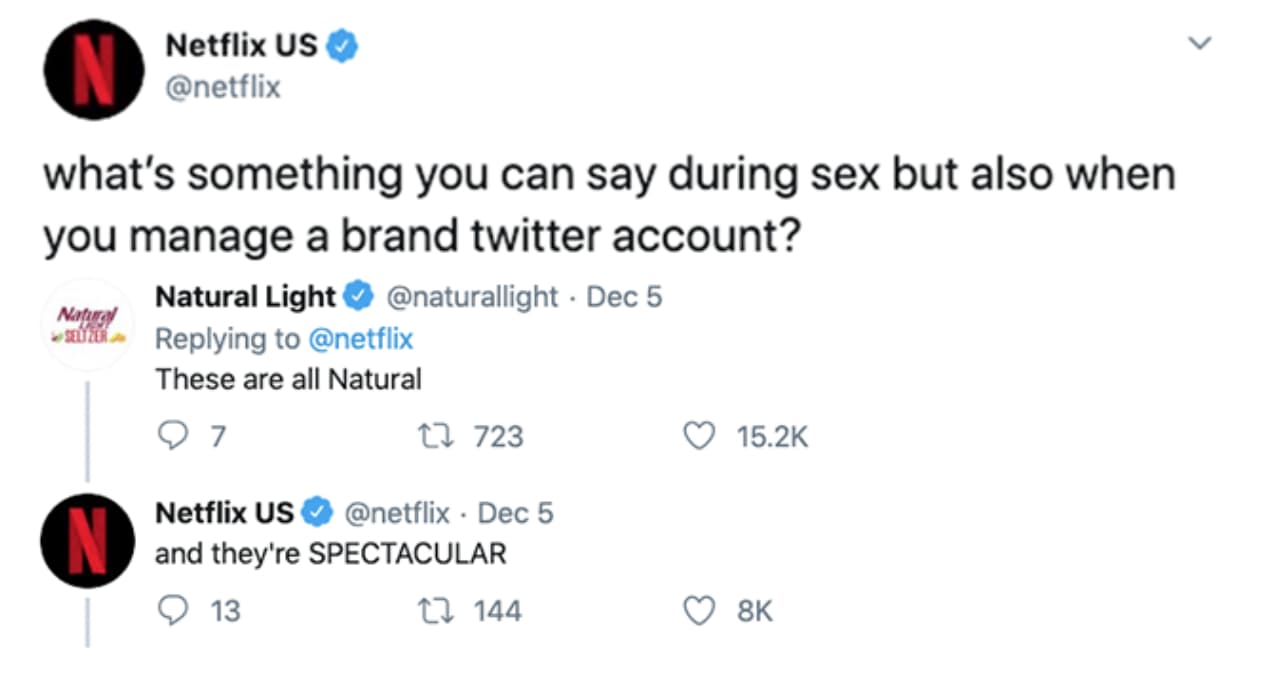Open Natural Light's profile picture
The width and height of the screenshot is (1284, 694).
click(x=88, y=323)
